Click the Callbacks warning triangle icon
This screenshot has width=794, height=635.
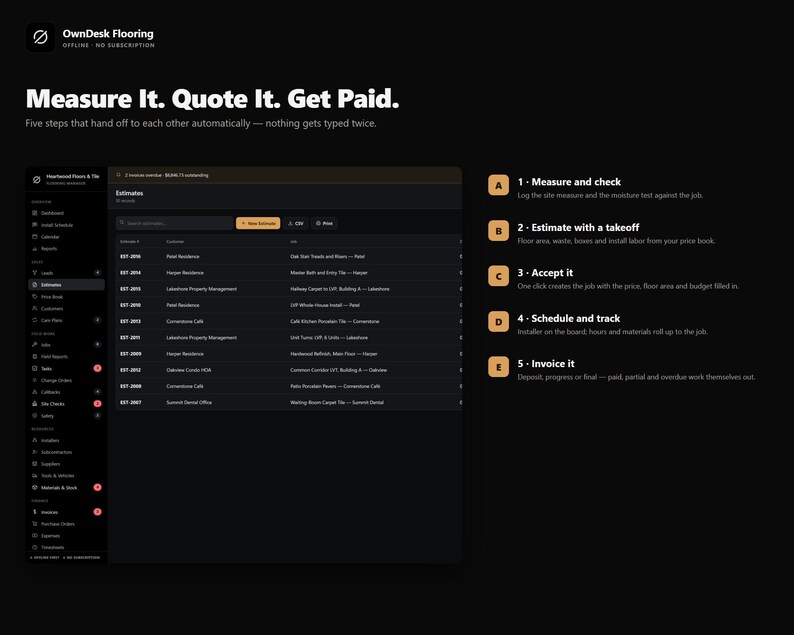pyautogui.click(x=34, y=391)
